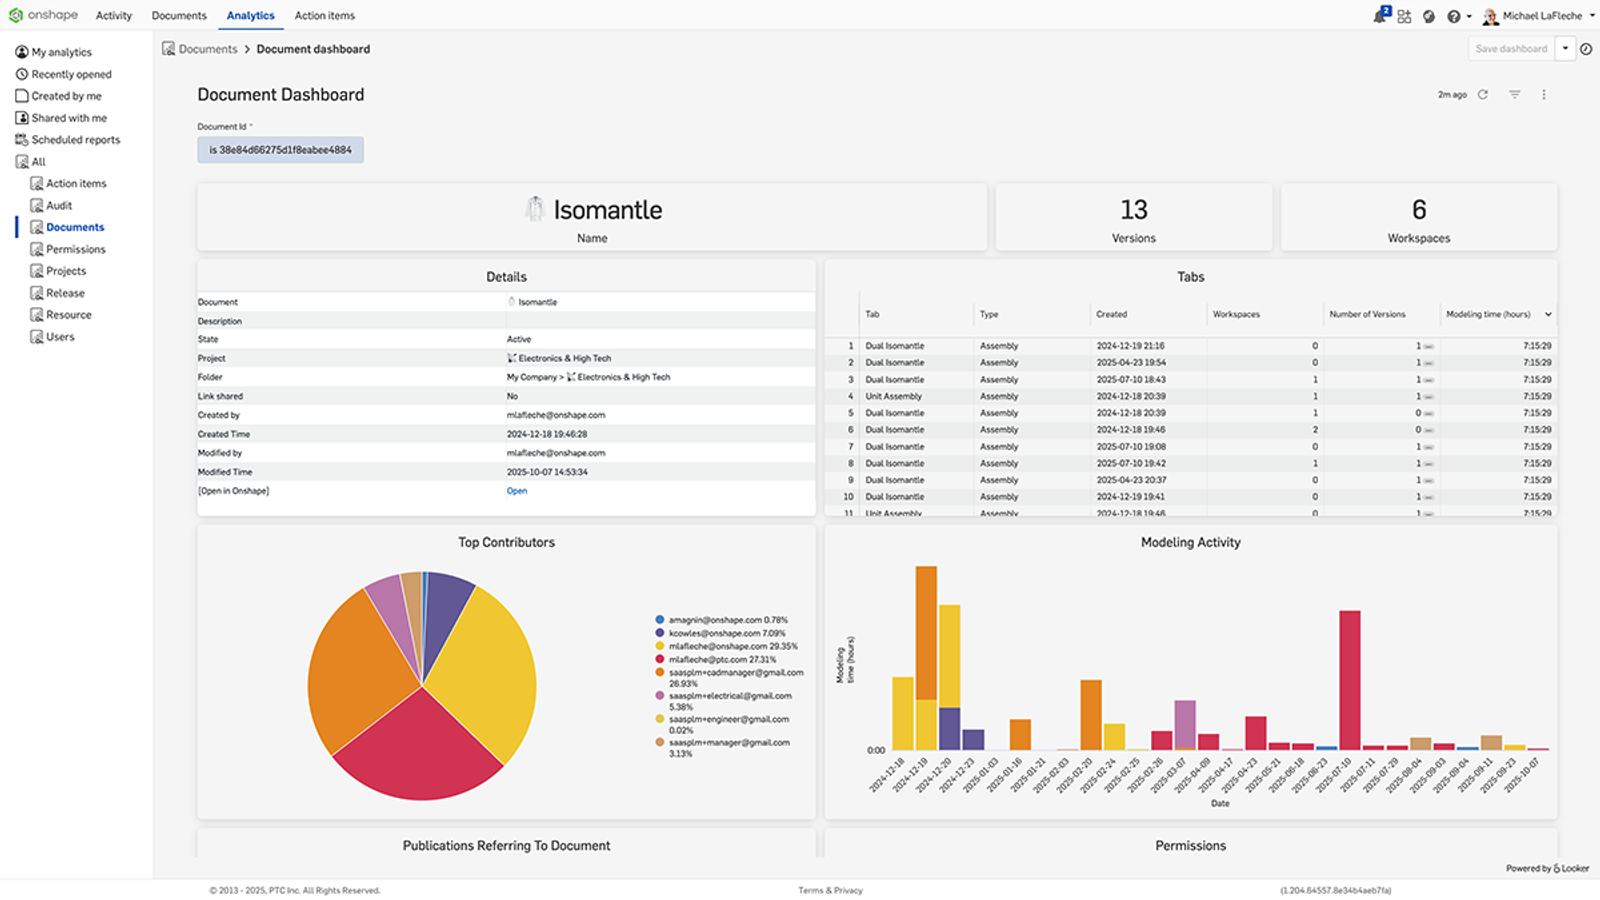Screen dimensions: 1600x900
Task: Switch to the Analytics tab
Action: [x=250, y=15]
